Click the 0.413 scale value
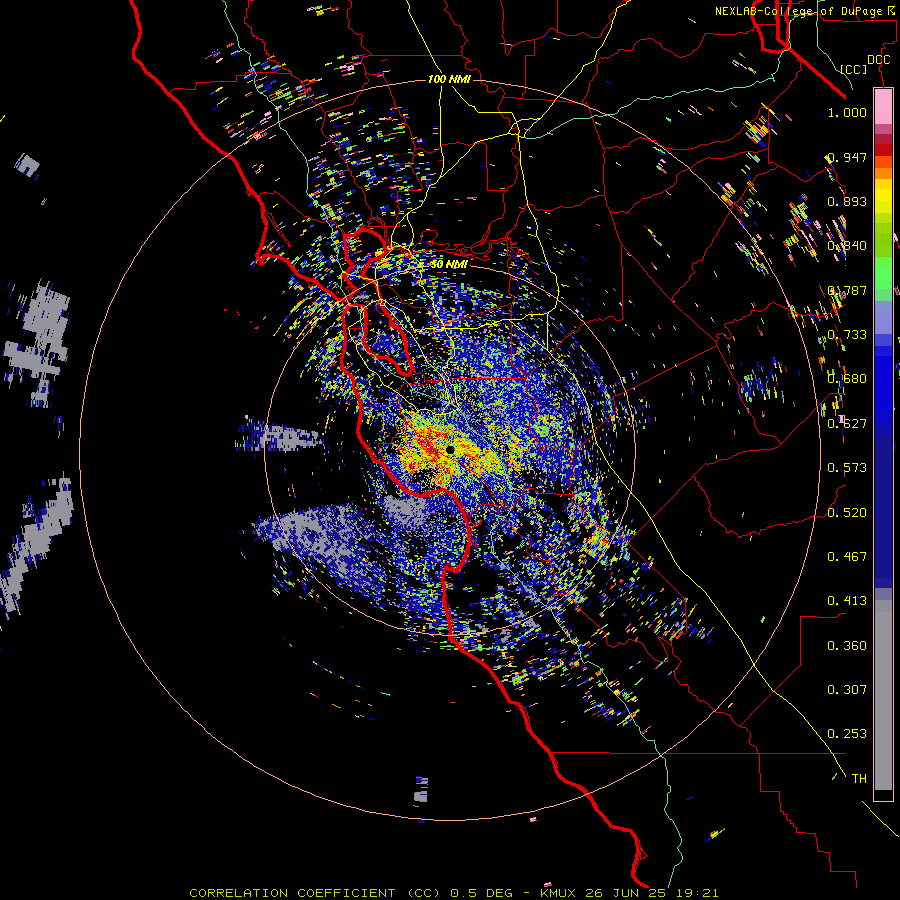The width and height of the screenshot is (900, 900). (x=847, y=601)
